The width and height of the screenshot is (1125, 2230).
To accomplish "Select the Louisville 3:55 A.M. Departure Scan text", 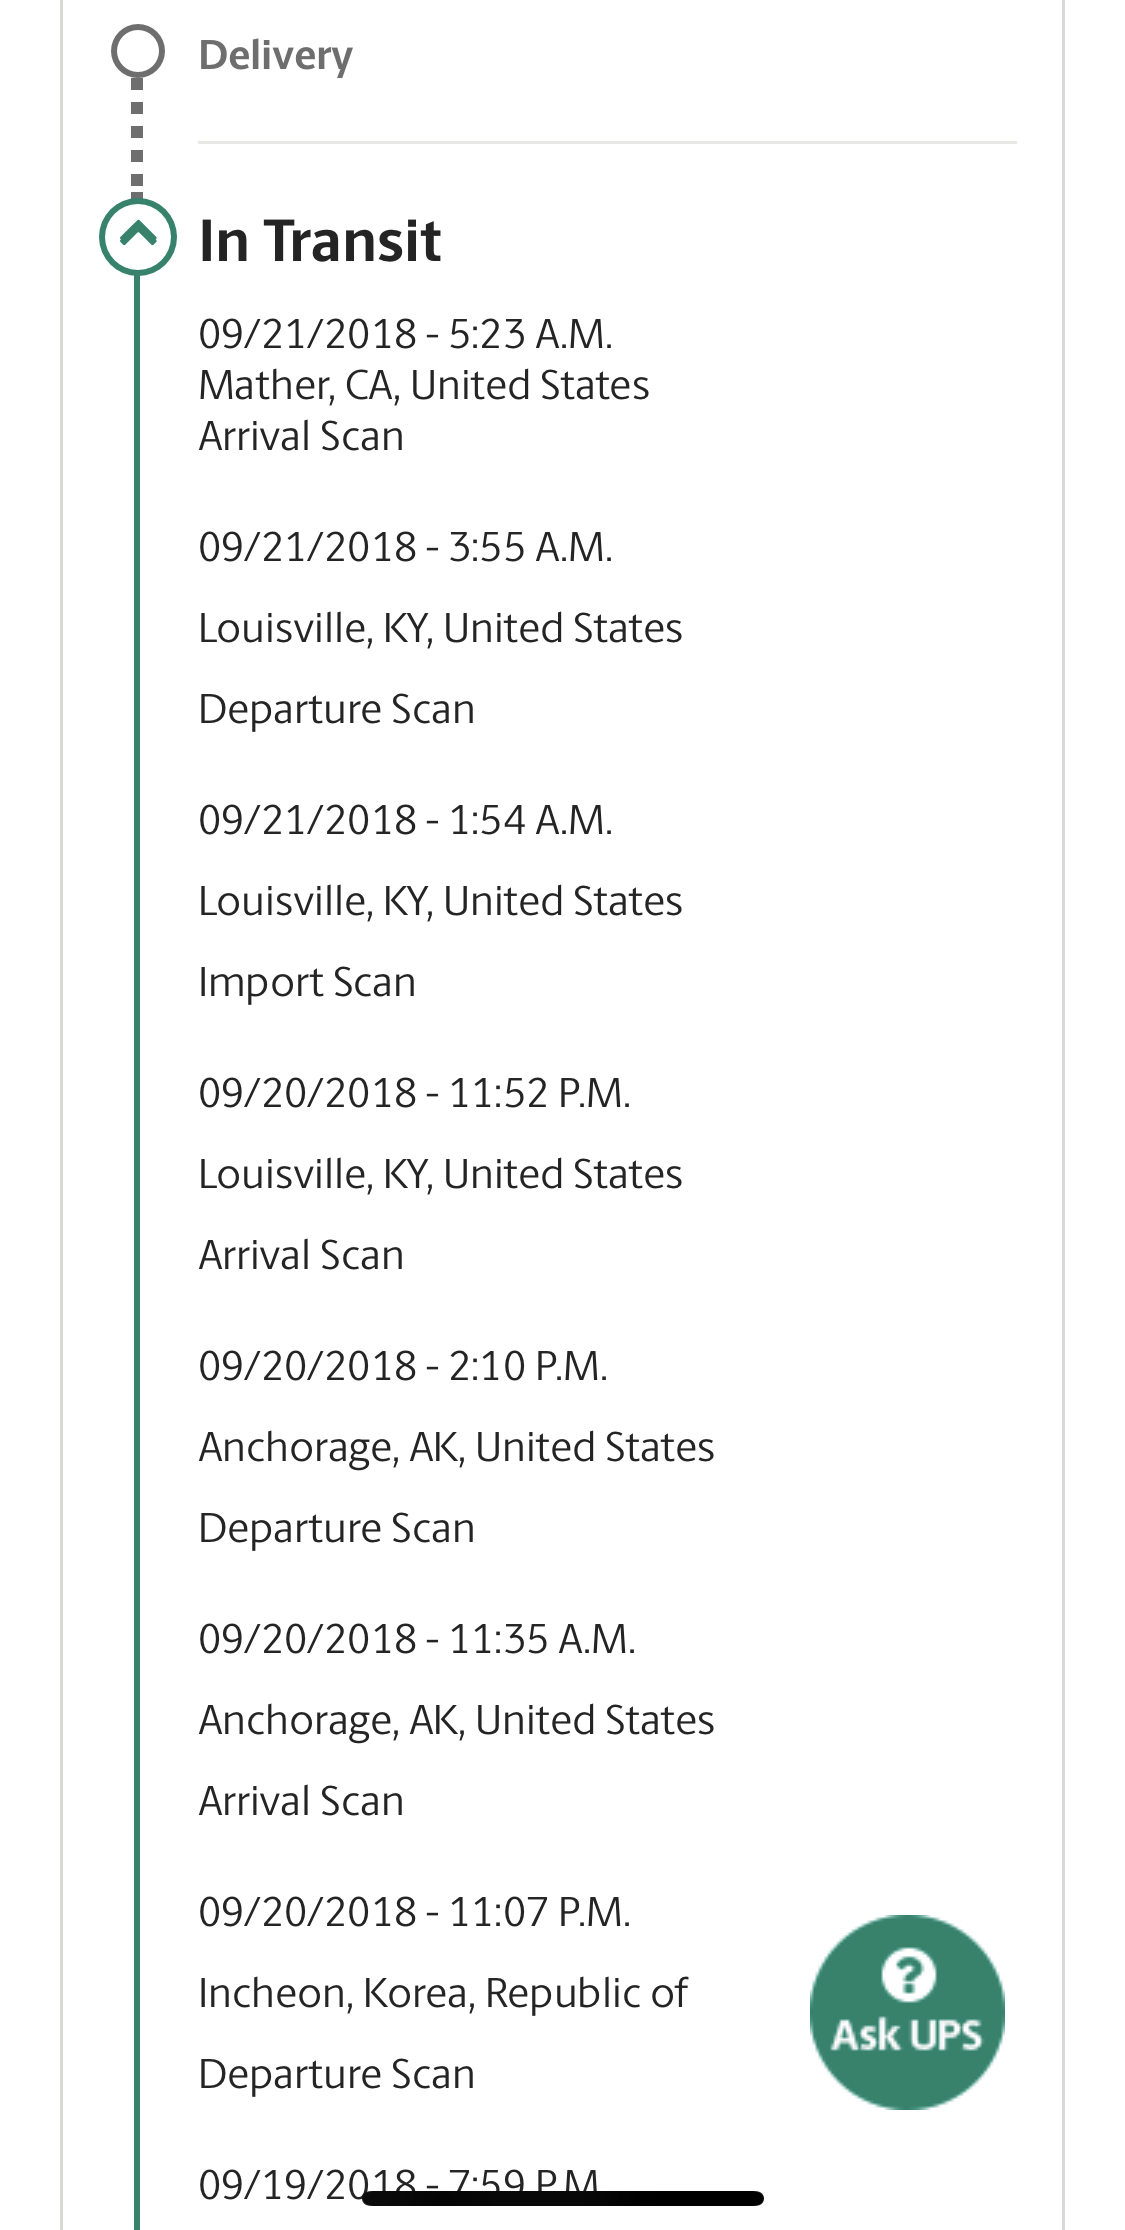I will tap(336, 709).
